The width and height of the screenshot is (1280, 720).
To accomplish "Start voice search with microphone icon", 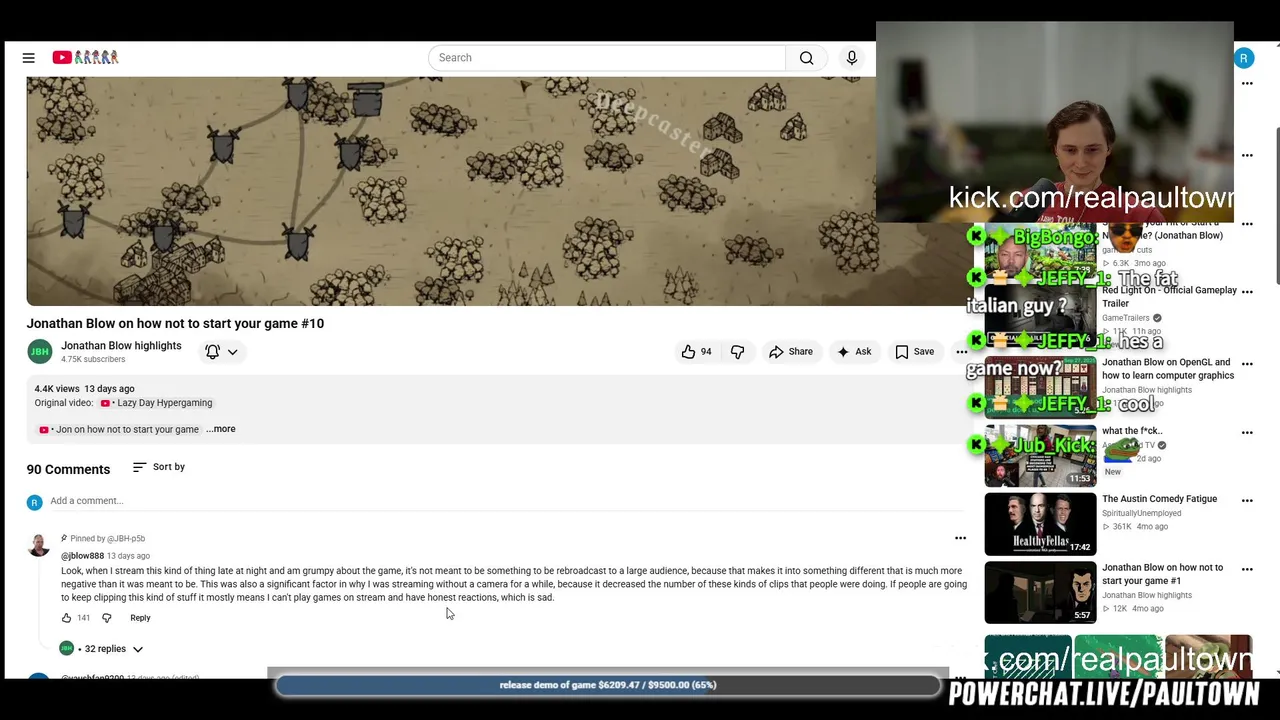I will tap(852, 58).
